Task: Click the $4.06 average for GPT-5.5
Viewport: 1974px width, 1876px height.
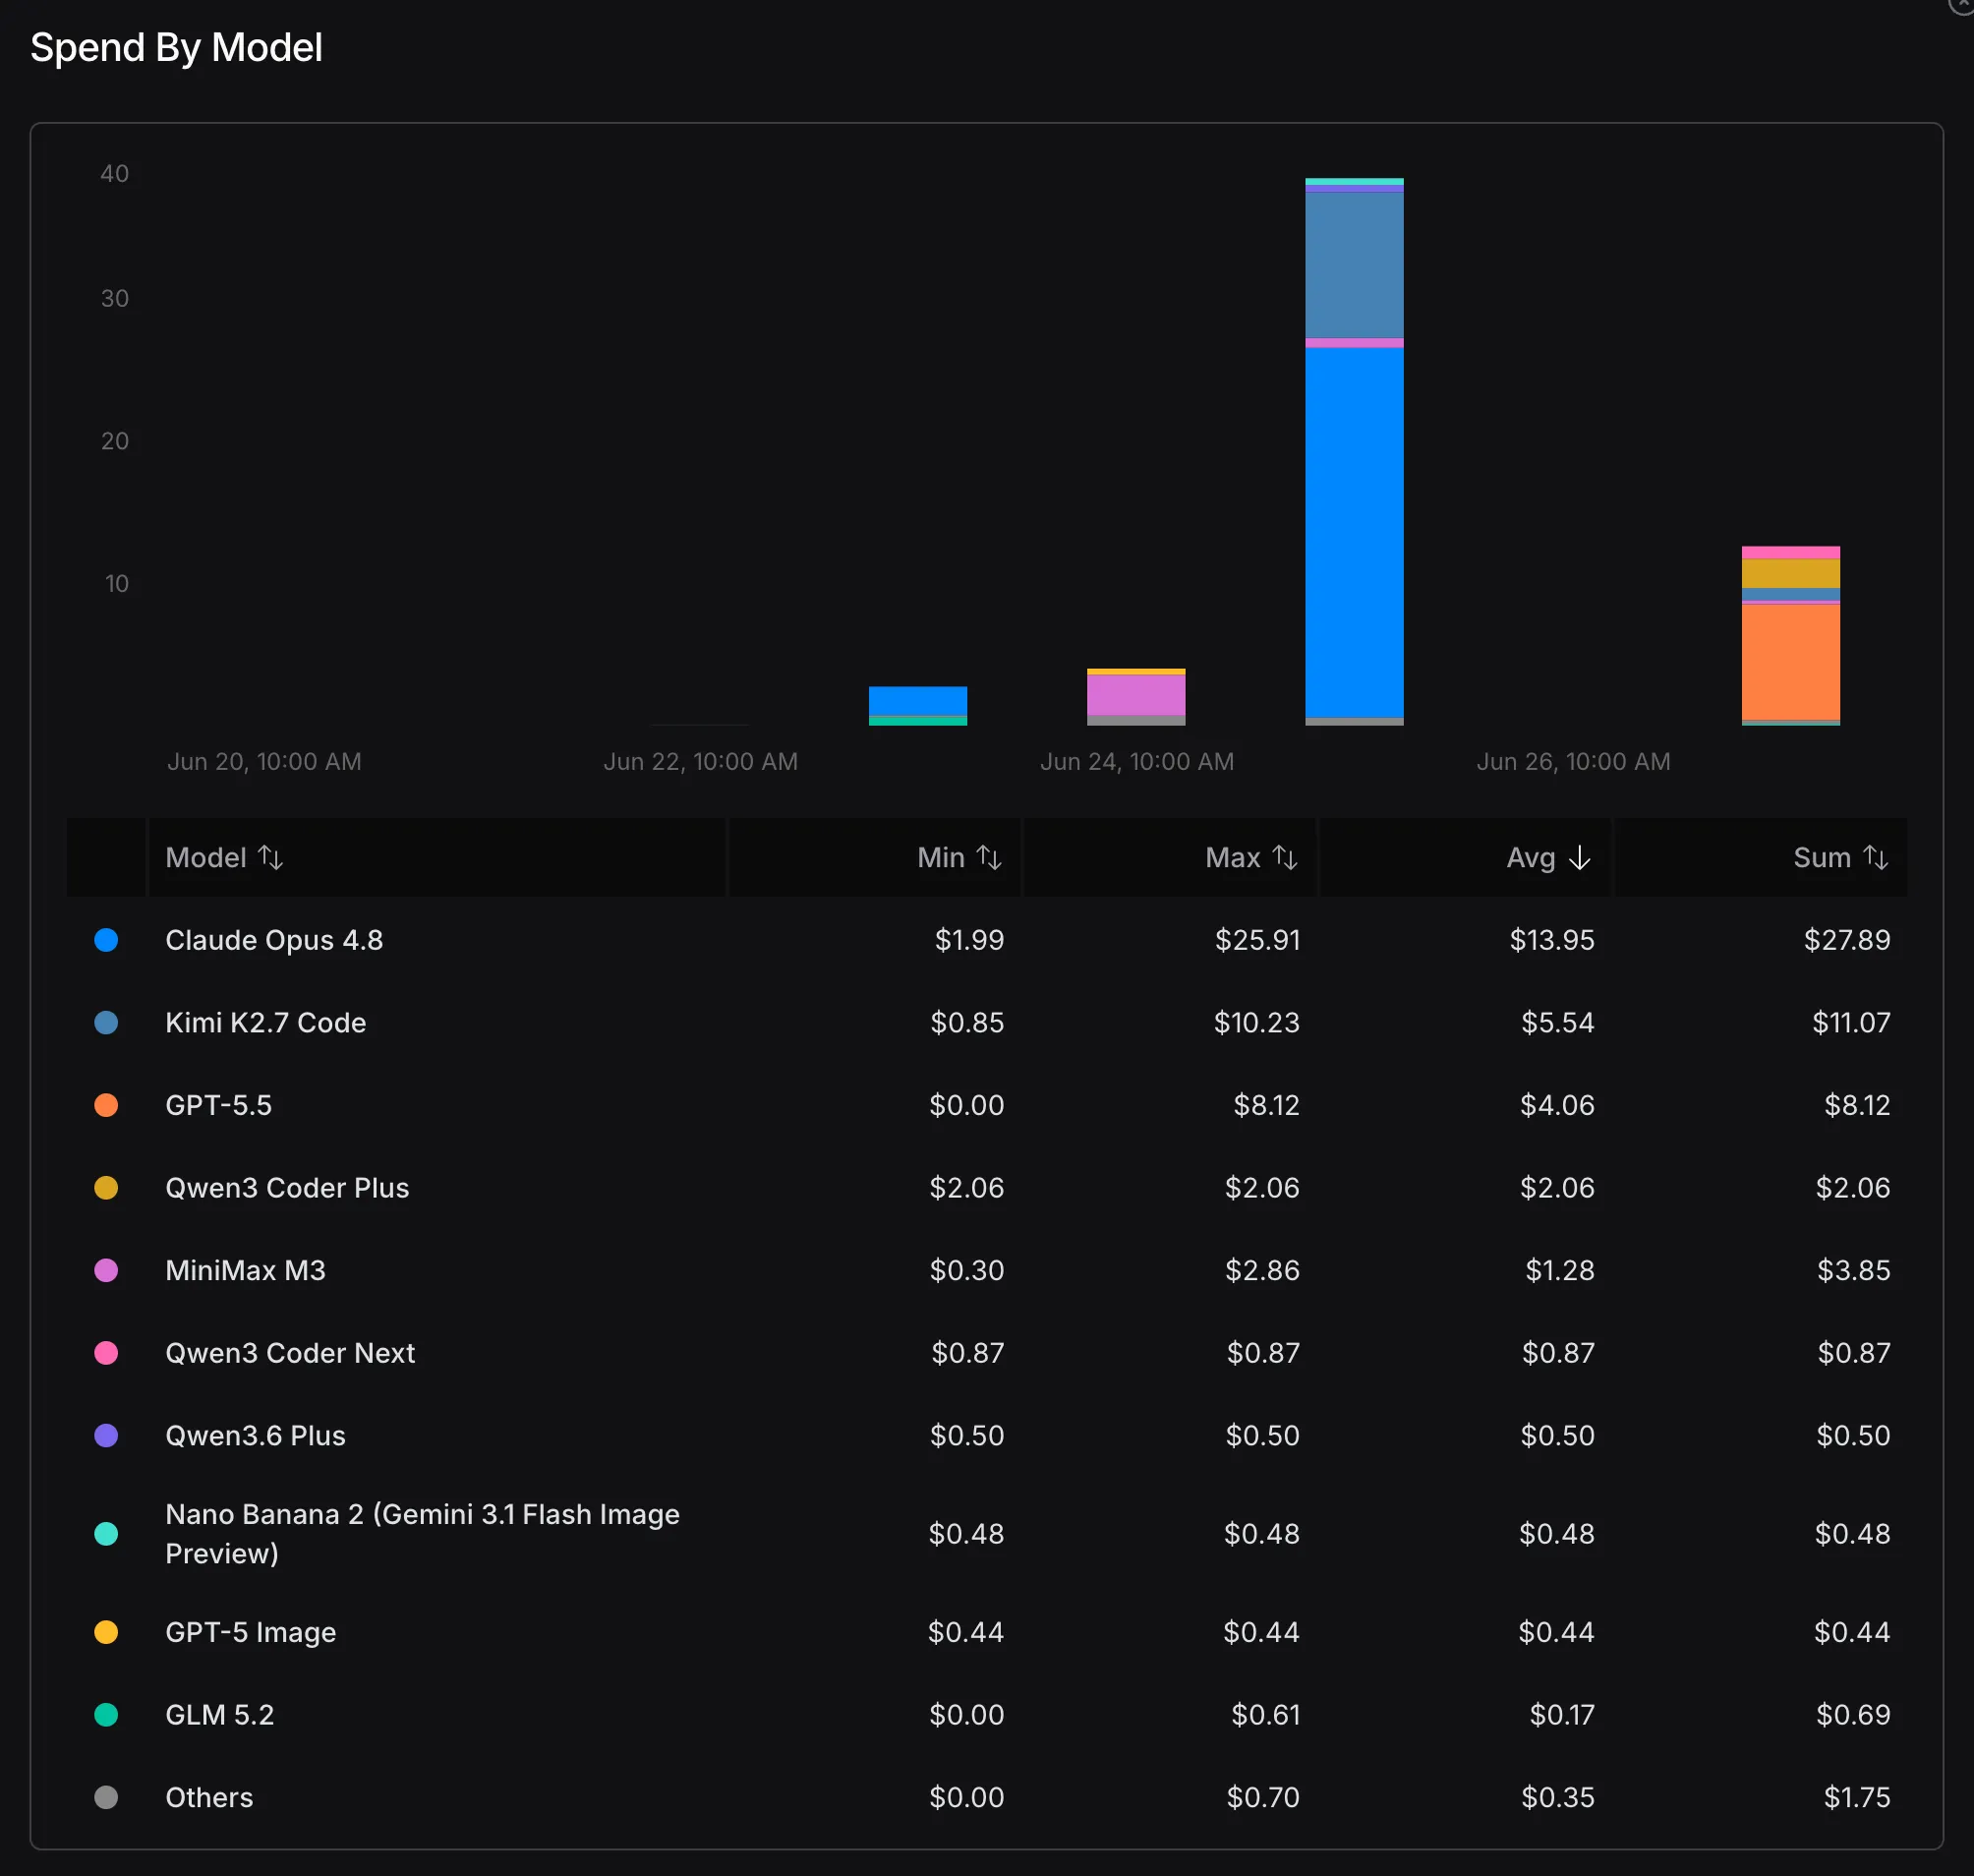Action: coord(1557,1105)
